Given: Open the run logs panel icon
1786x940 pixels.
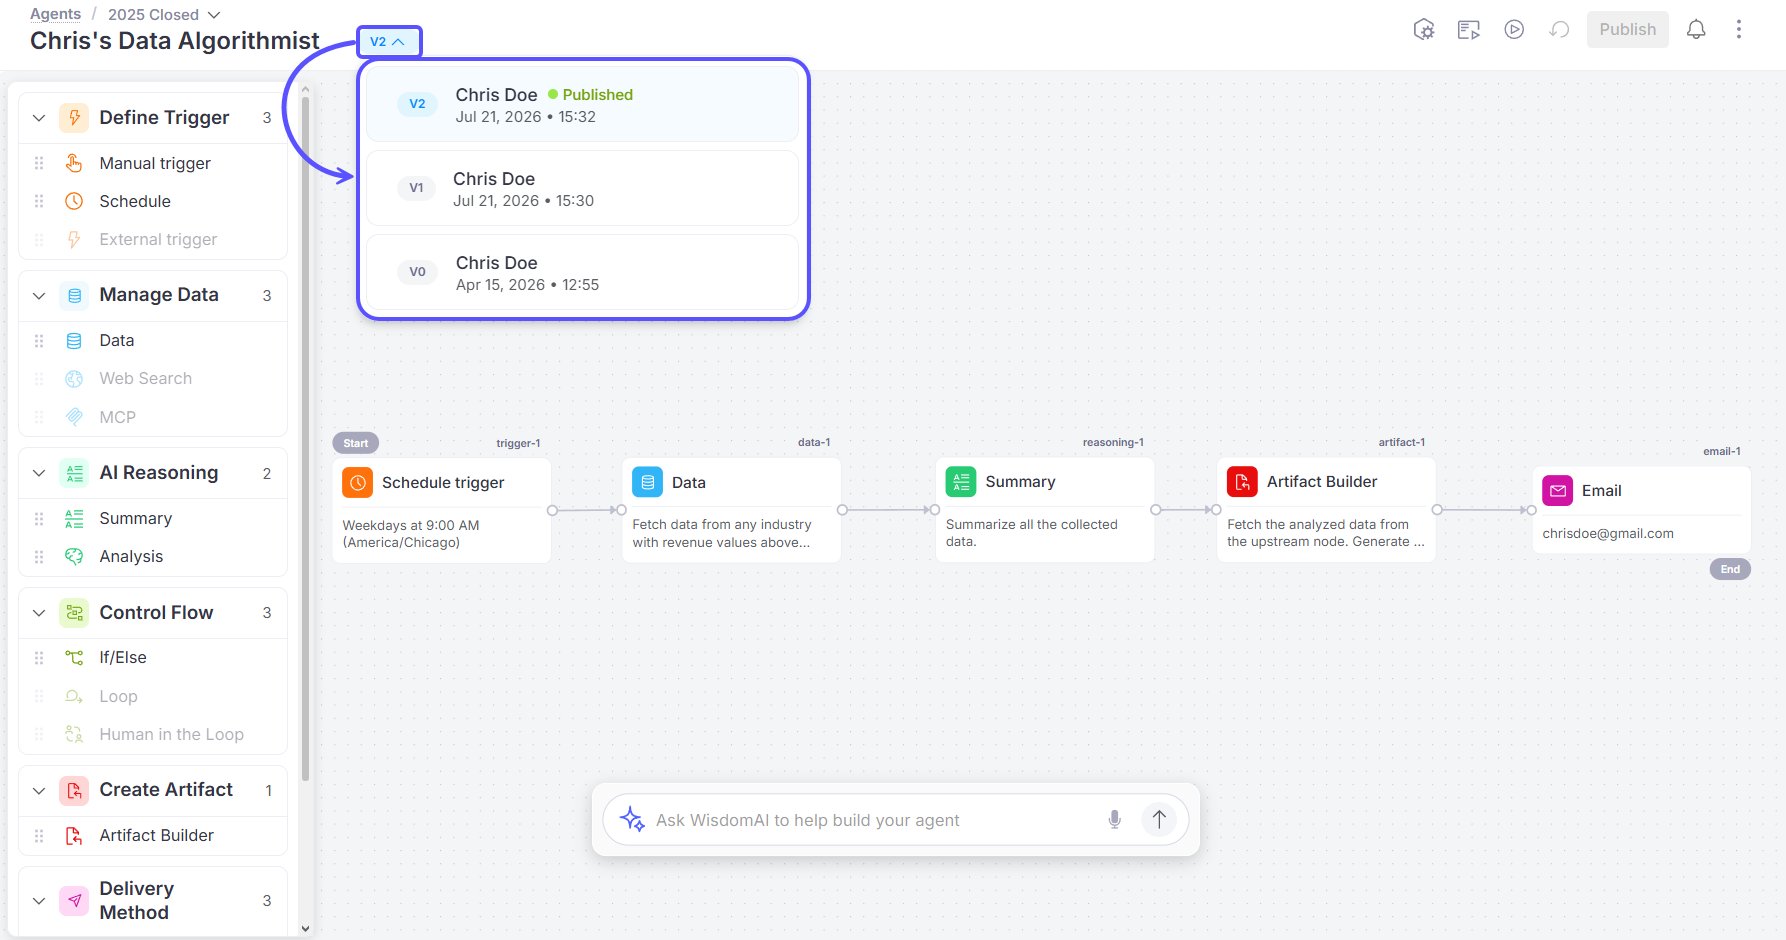Looking at the screenshot, I should coord(1469,30).
